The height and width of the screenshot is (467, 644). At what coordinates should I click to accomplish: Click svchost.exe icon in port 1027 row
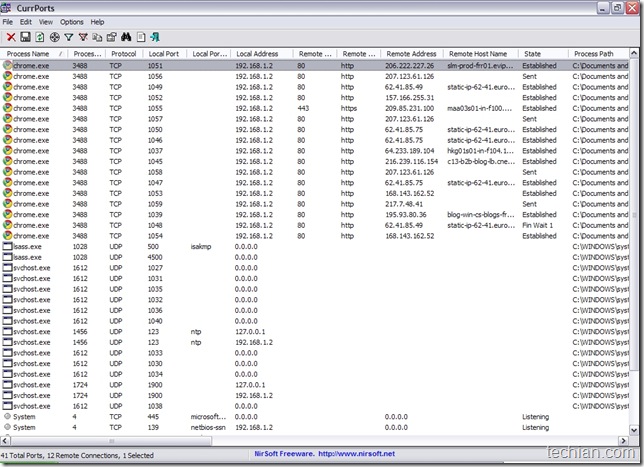tap(7, 268)
